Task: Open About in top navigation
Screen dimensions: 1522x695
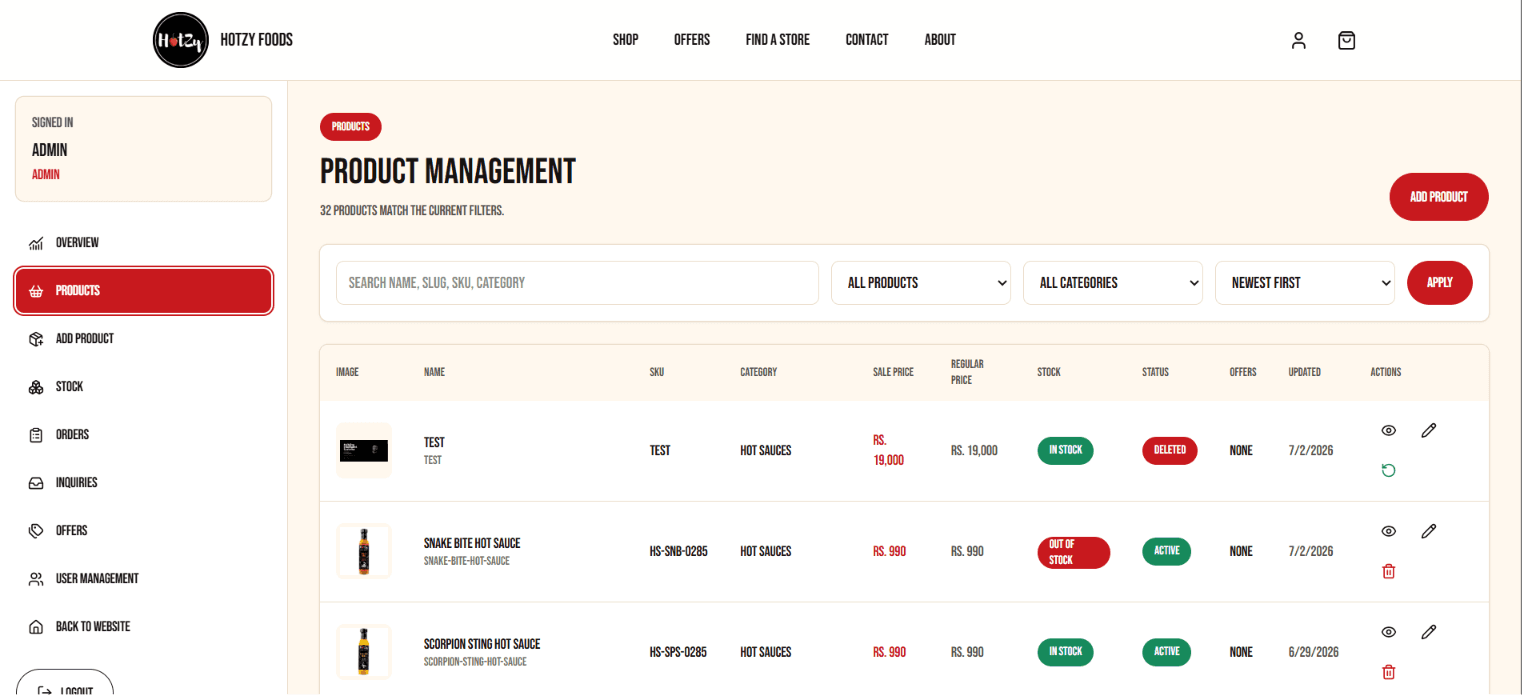Action: click(940, 40)
